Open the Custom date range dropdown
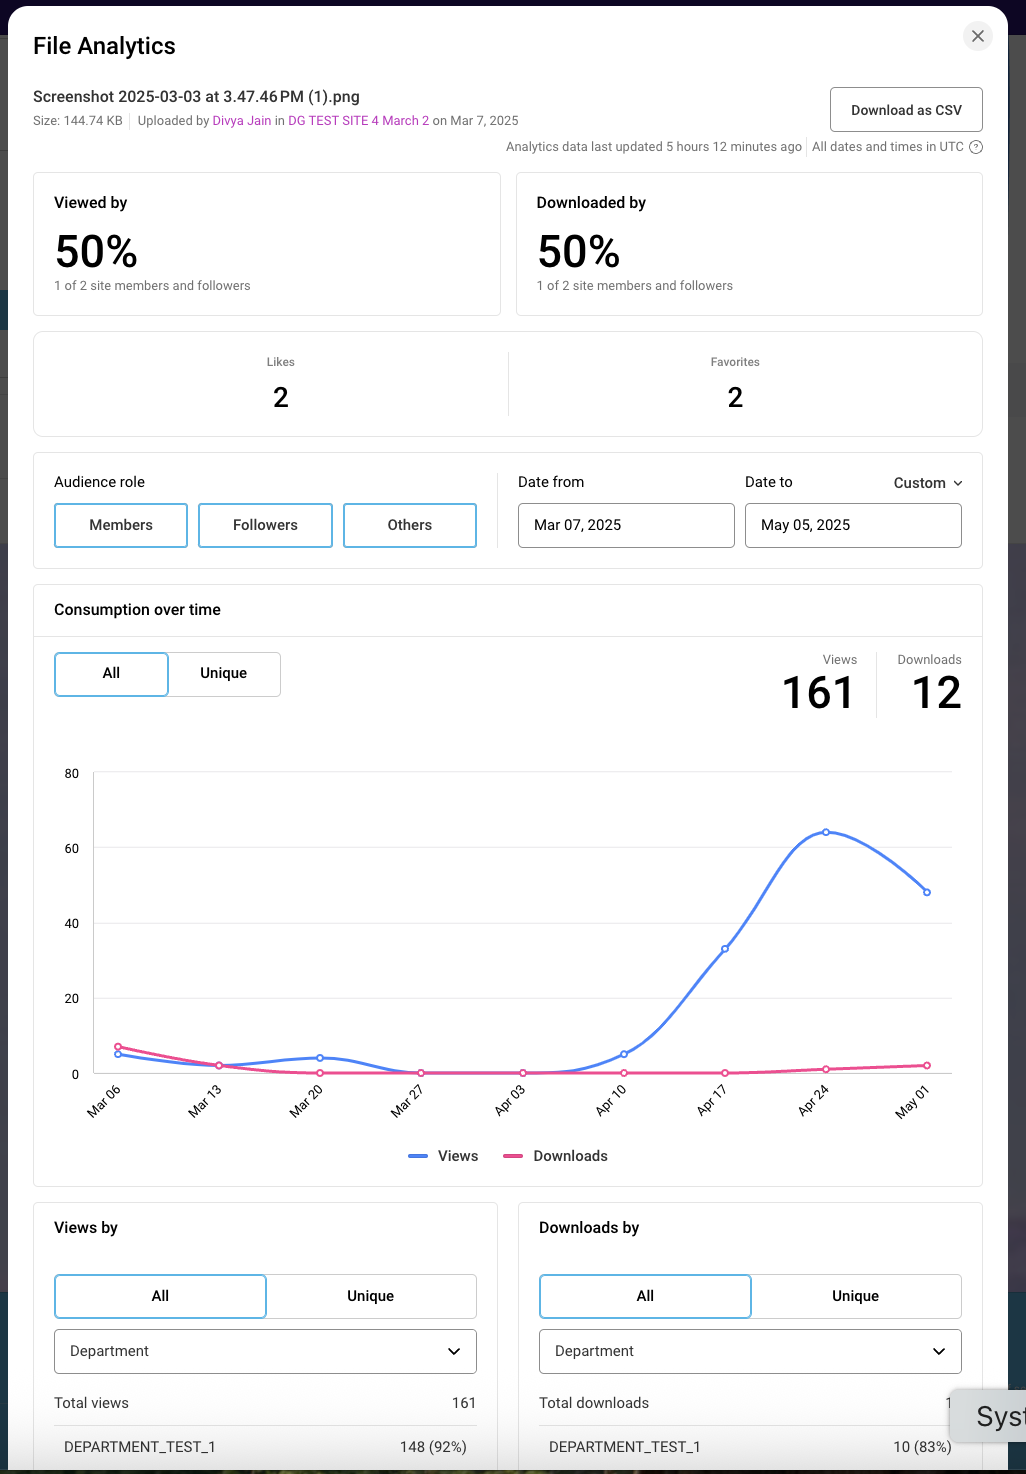This screenshot has height=1474, width=1026. [x=926, y=482]
